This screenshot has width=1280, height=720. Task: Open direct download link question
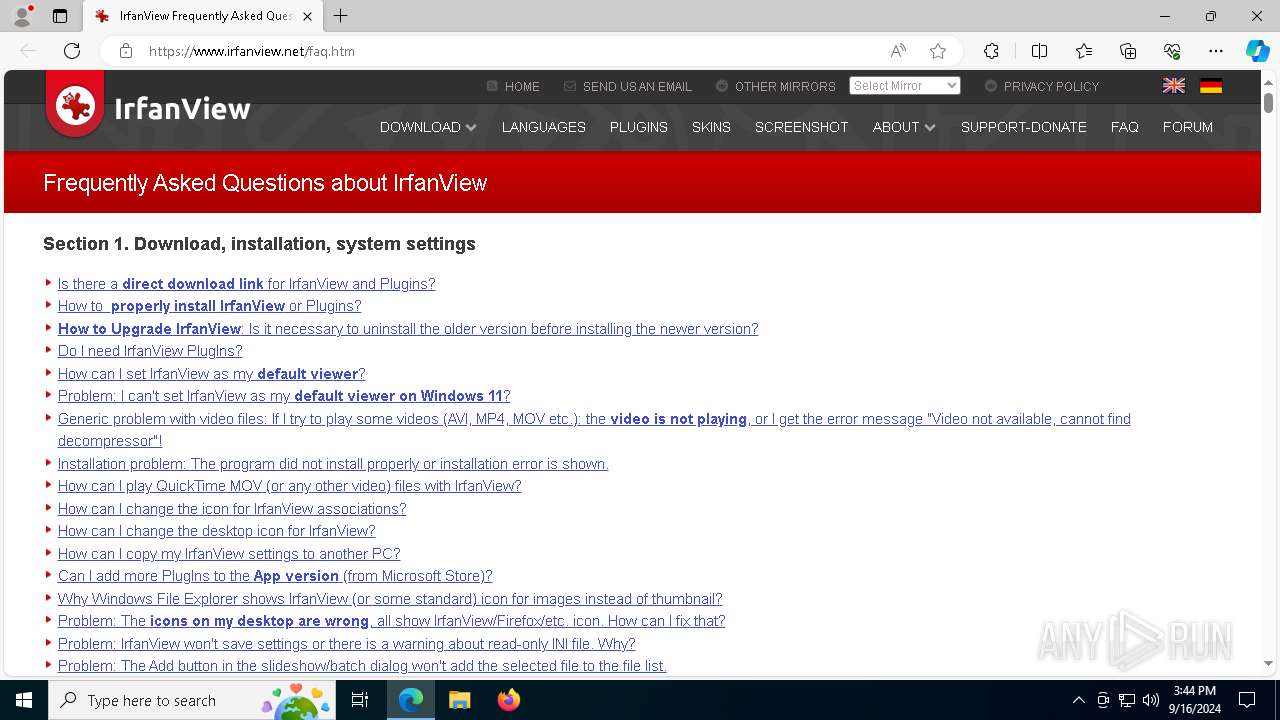click(x=246, y=284)
